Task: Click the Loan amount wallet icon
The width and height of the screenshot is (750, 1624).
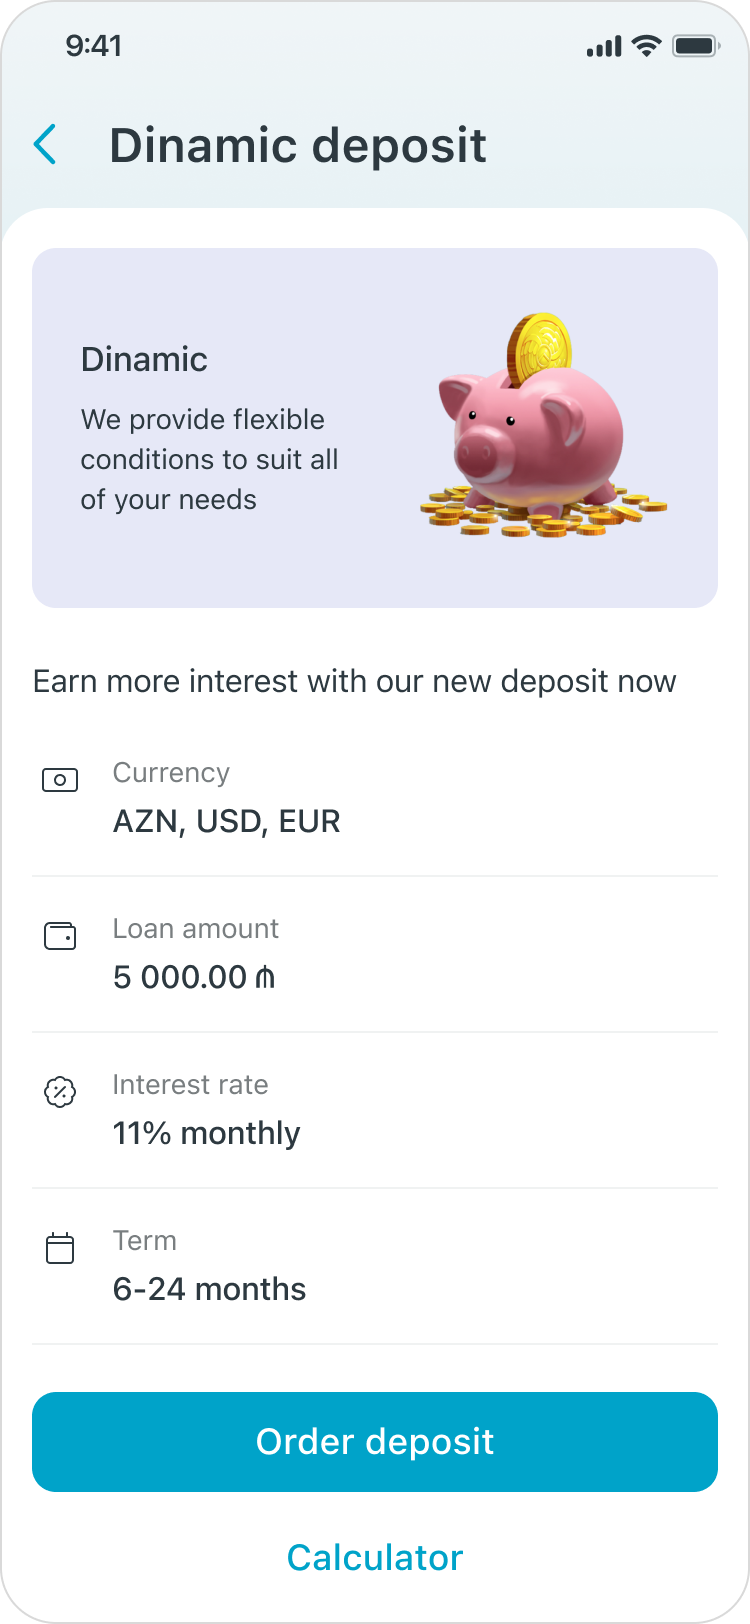Action: tap(60, 936)
